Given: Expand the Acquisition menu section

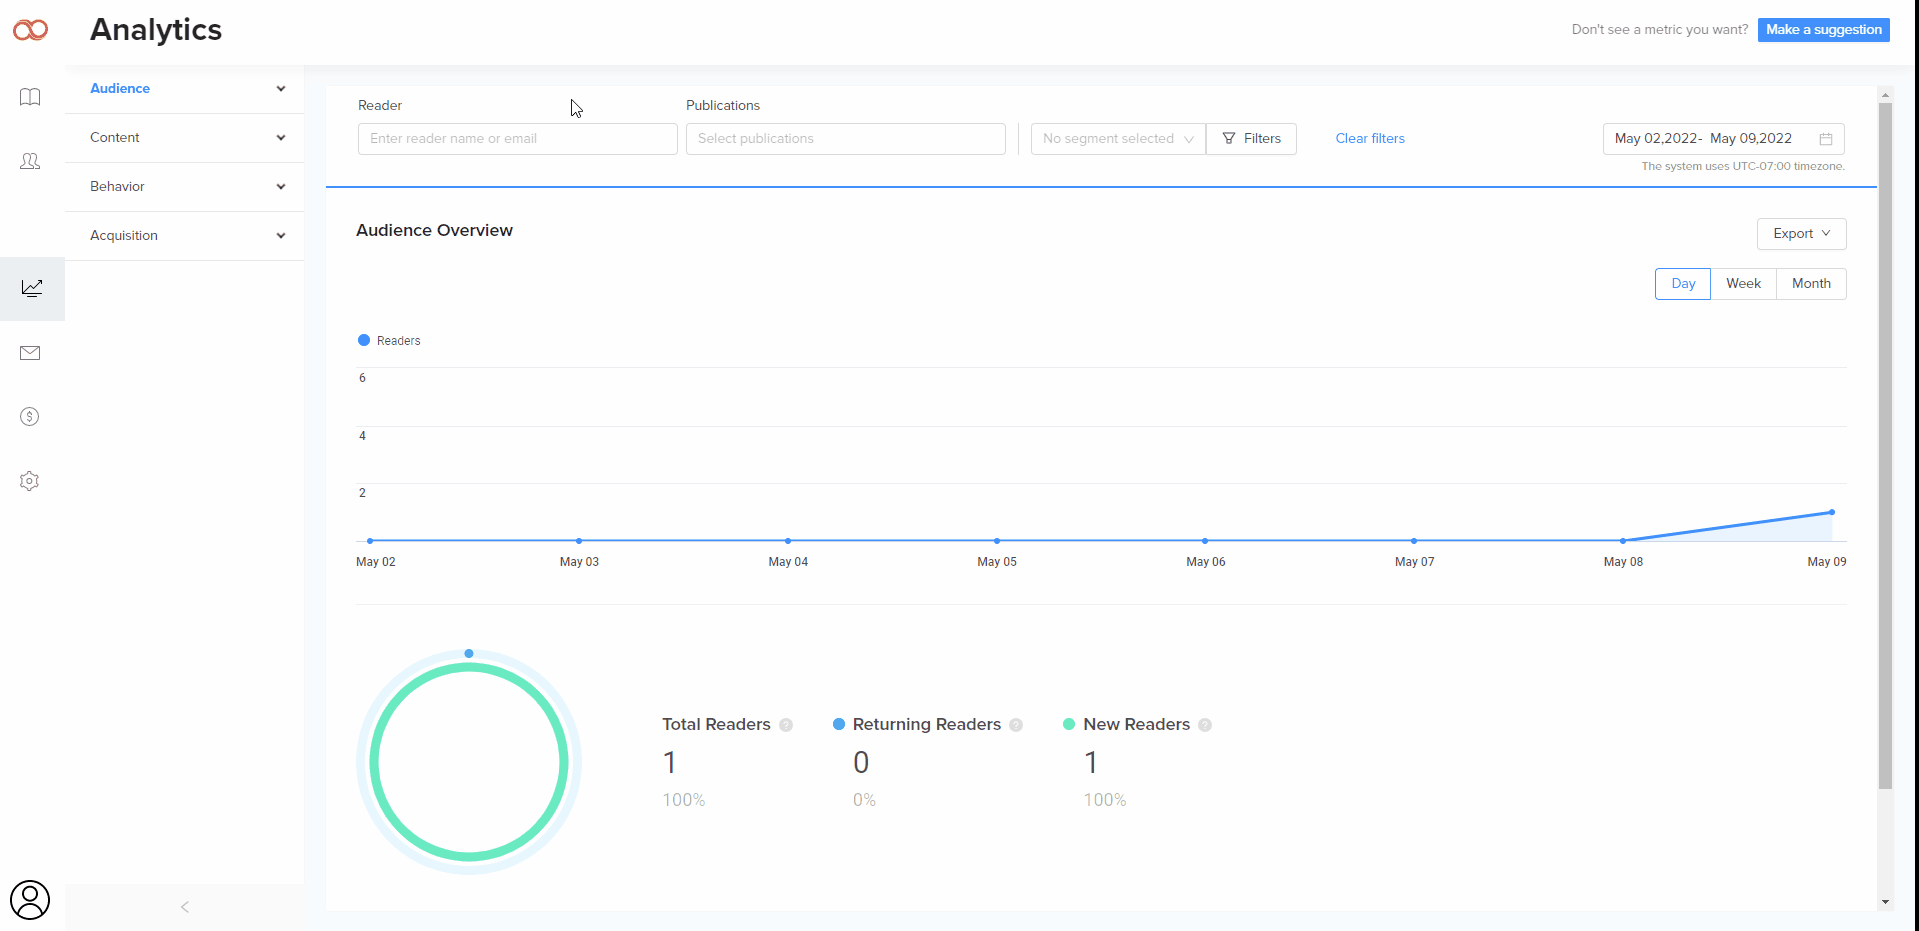Looking at the screenshot, I should coord(185,236).
